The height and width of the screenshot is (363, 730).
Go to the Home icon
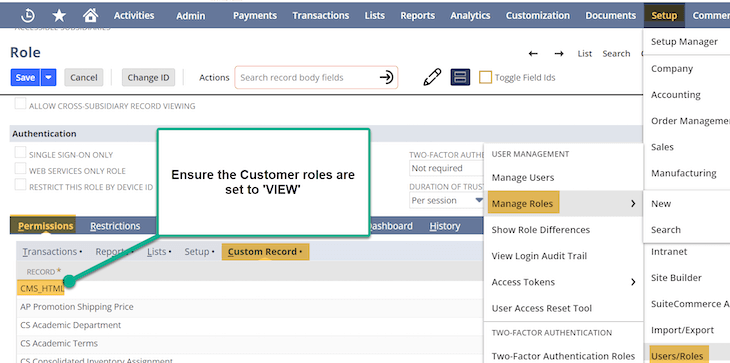(90, 15)
